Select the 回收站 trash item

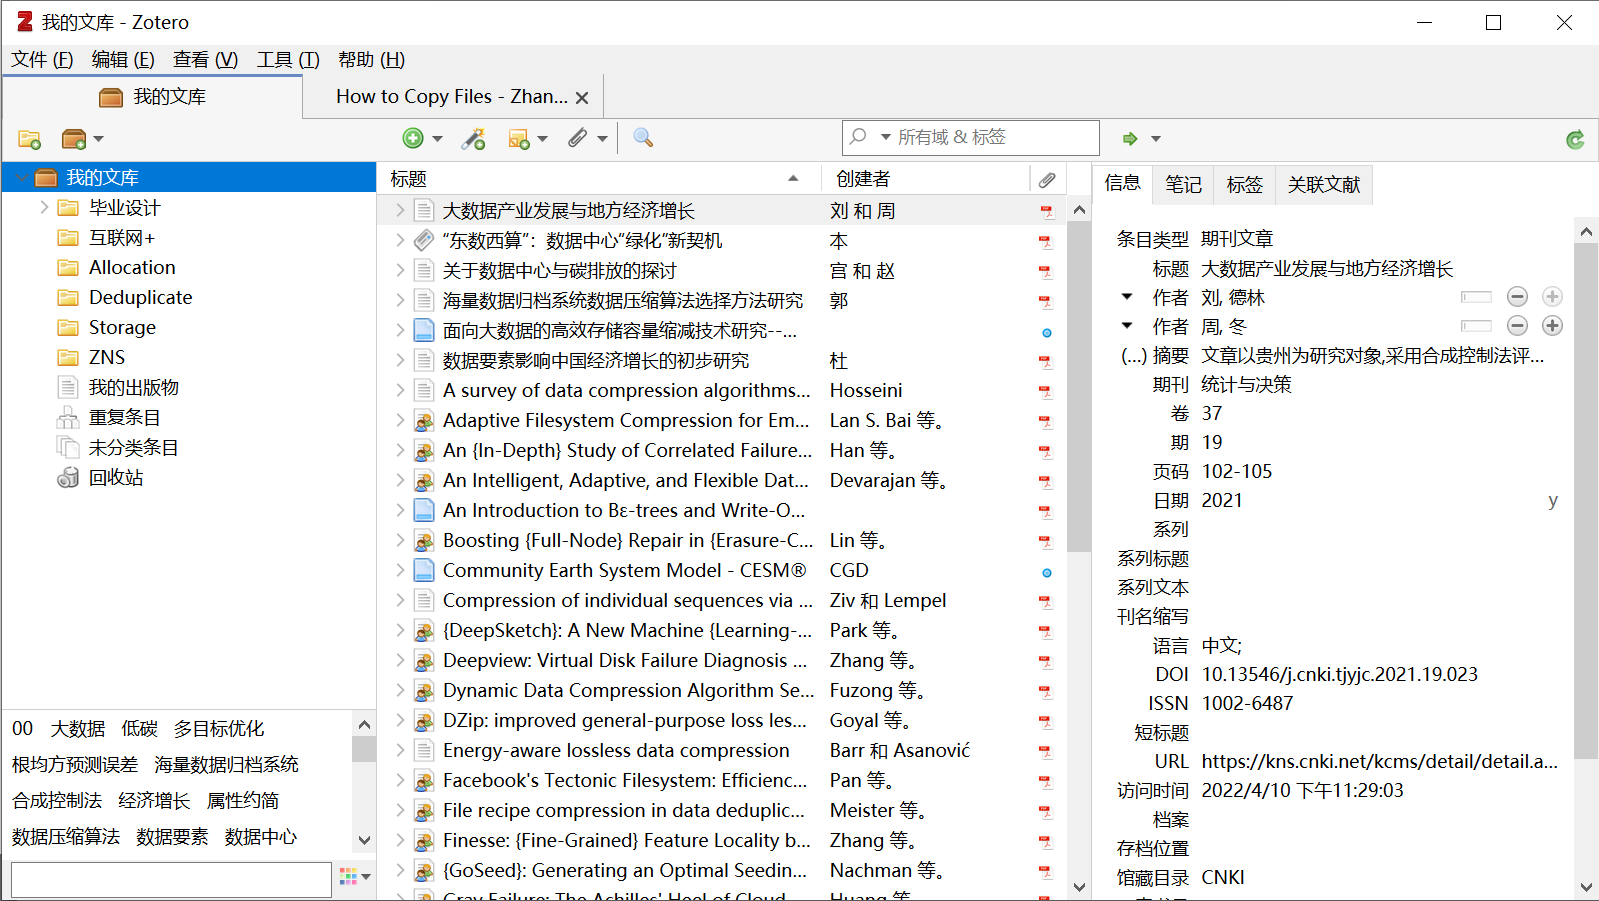click(x=116, y=478)
